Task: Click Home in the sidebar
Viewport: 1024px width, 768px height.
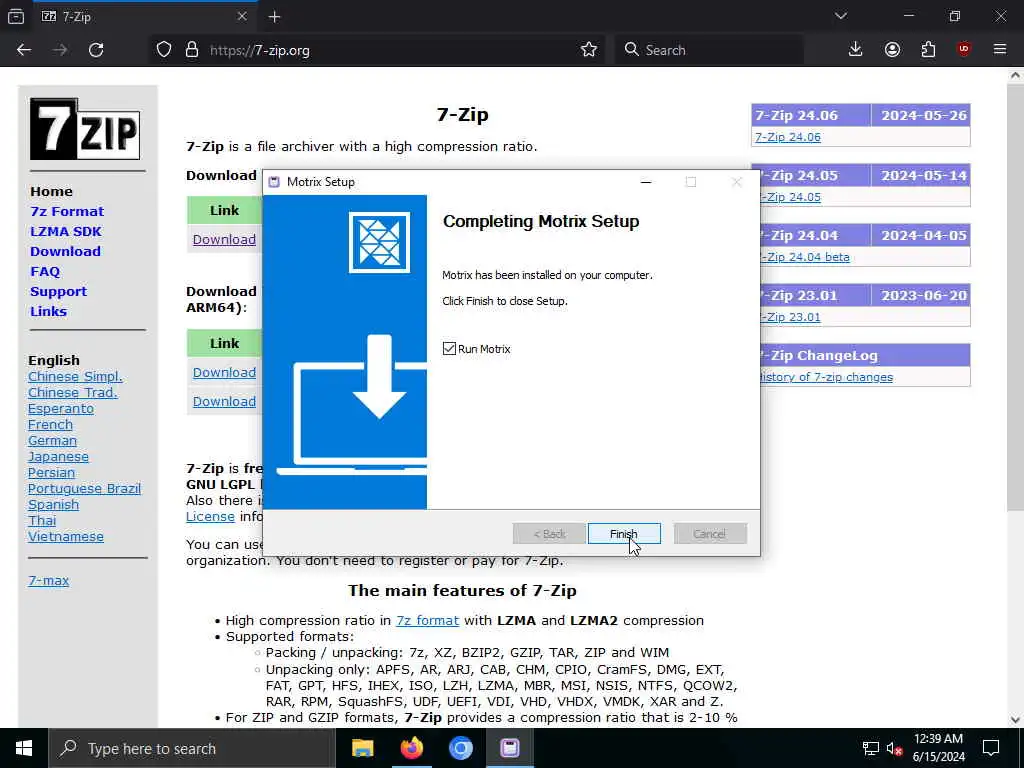Action: (51, 191)
